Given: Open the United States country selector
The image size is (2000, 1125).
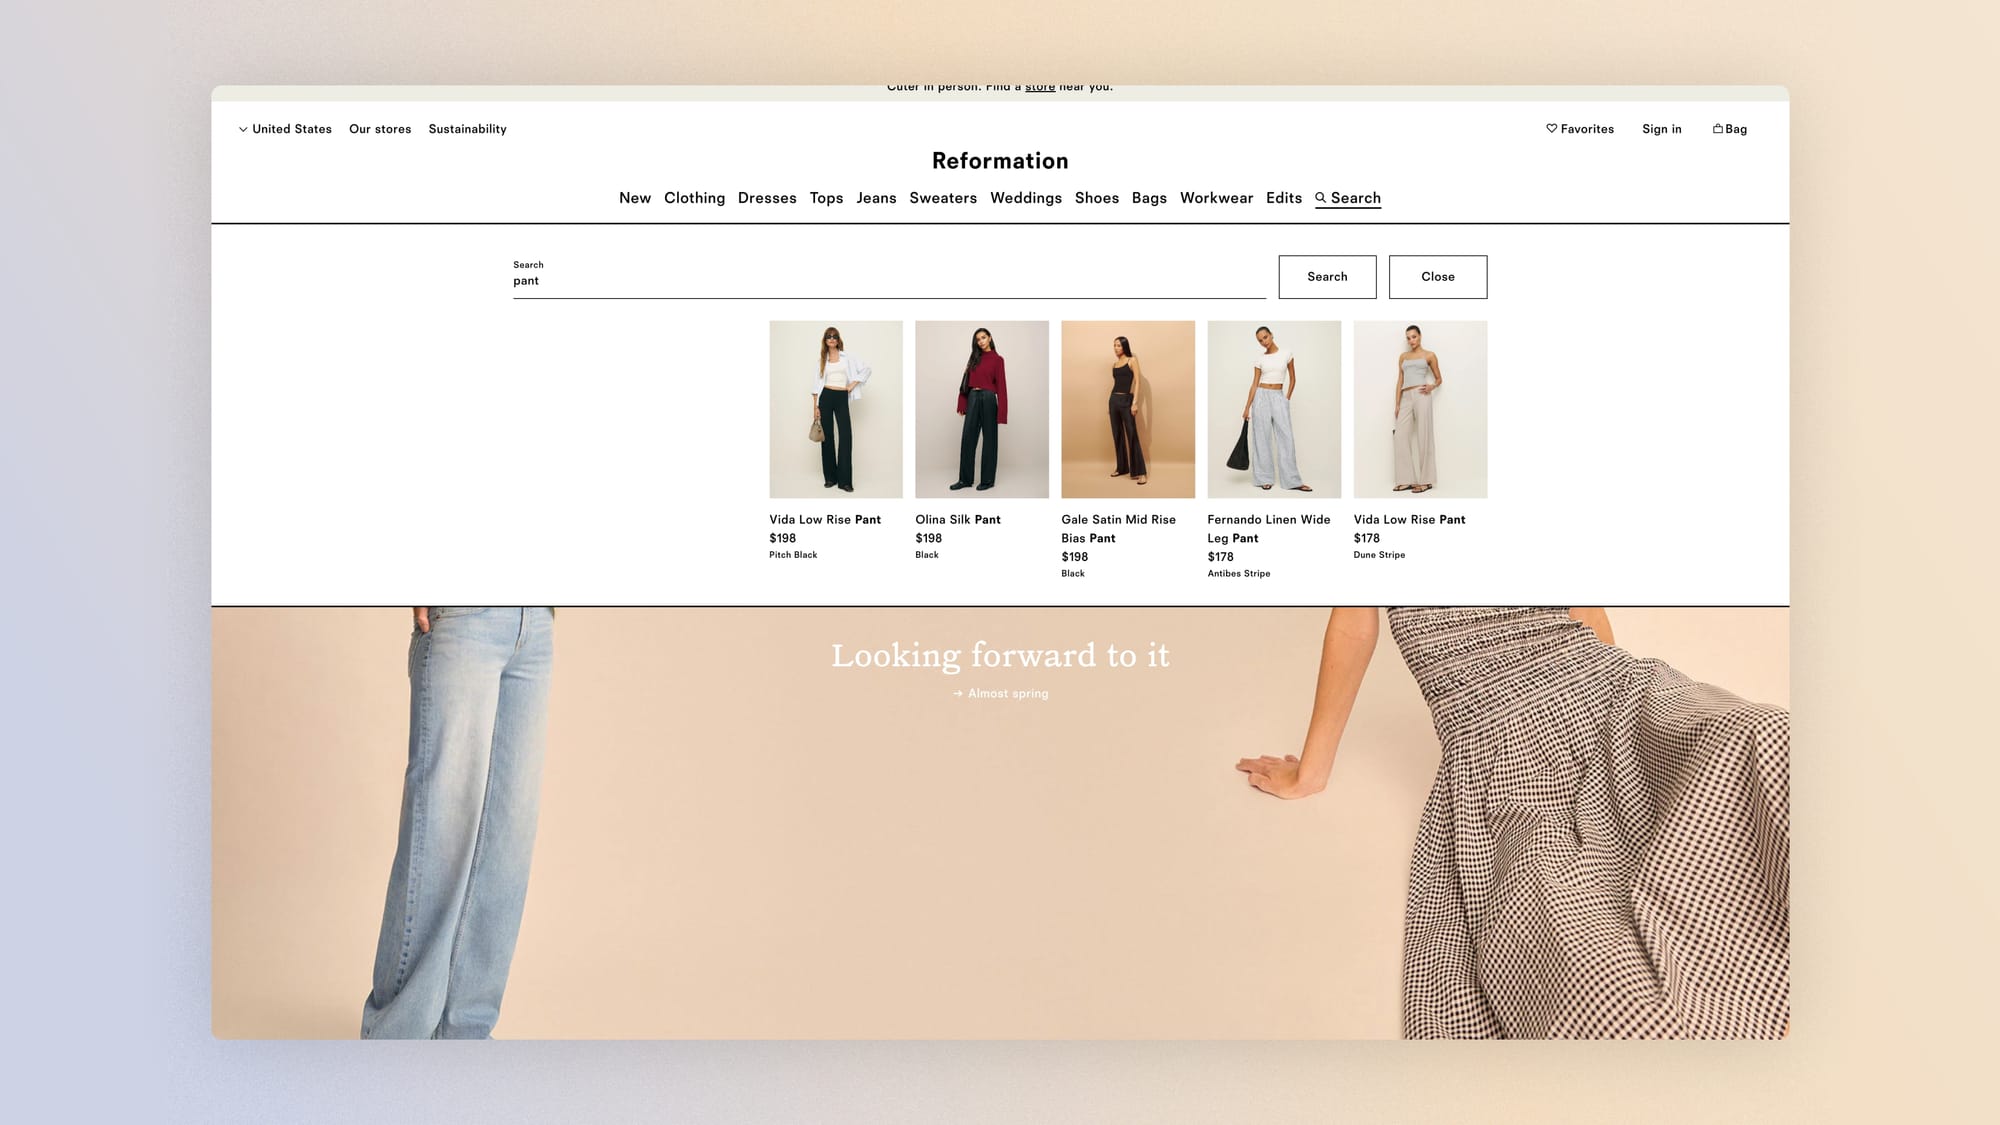Looking at the screenshot, I should pyautogui.click(x=285, y=129).
